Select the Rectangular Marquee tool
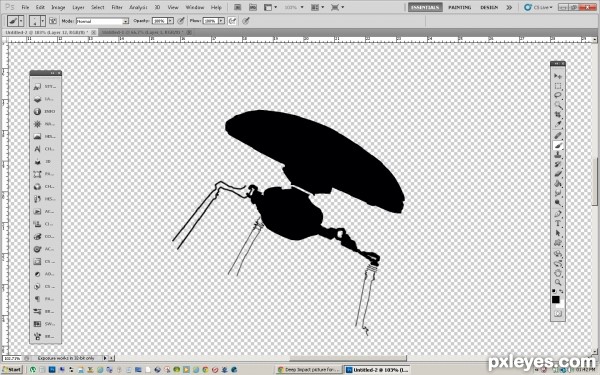This screenshot has width=600, height=375. click(x=558, y=86)
